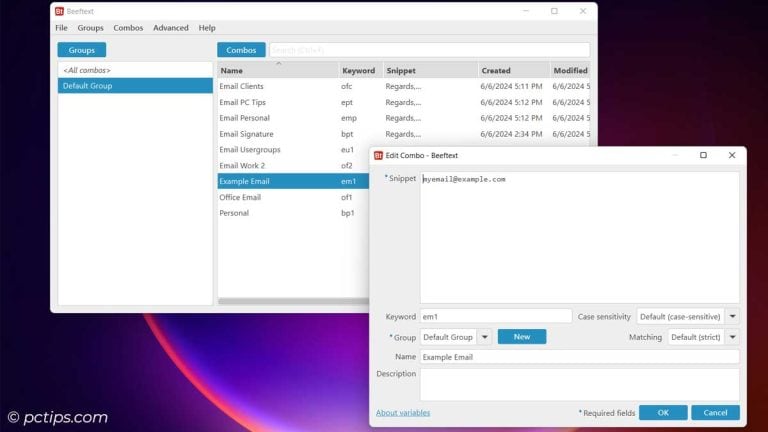Click the Beeftext icon in main title bar
Image resolution: width=768 pixels, height=432 pixels.
(59, 11)
